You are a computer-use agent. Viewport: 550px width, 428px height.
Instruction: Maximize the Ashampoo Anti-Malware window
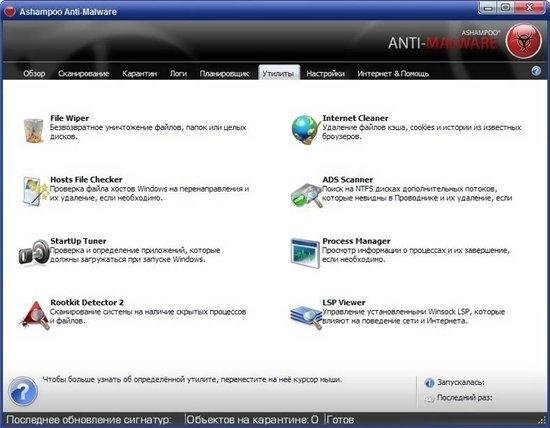(505, 8)
